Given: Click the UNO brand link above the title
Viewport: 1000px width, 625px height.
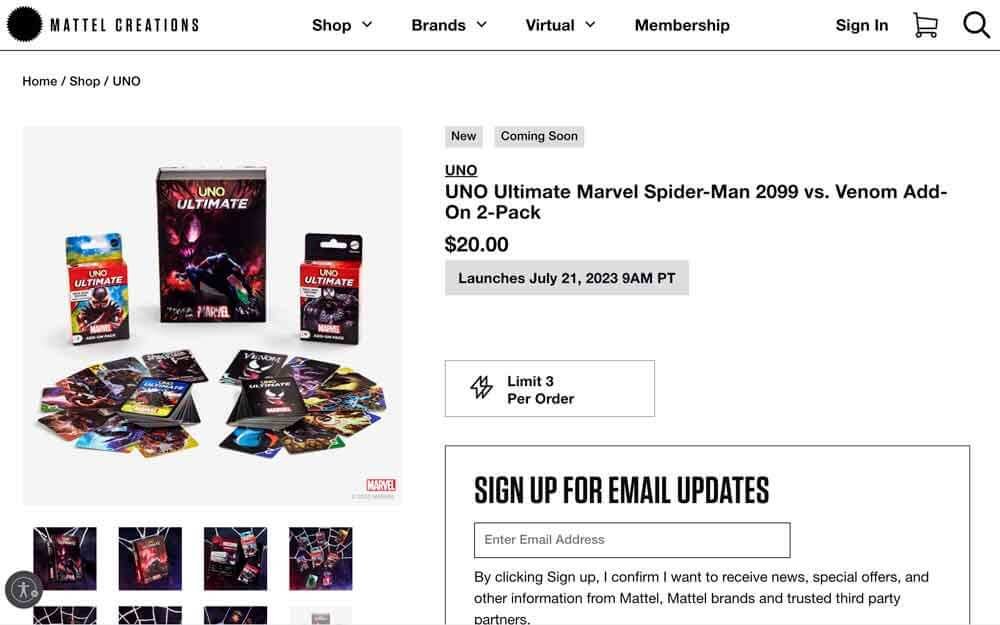Looking at the screenshot, I should [460, 170].
